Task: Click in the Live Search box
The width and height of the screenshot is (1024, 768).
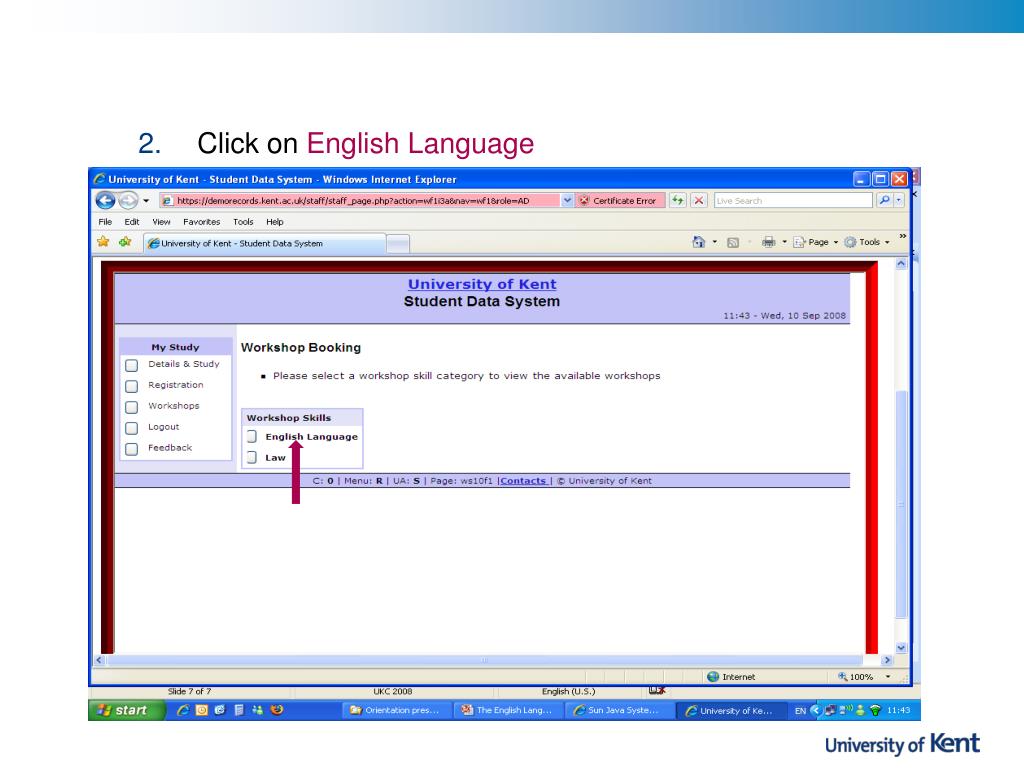Action: 793,200
